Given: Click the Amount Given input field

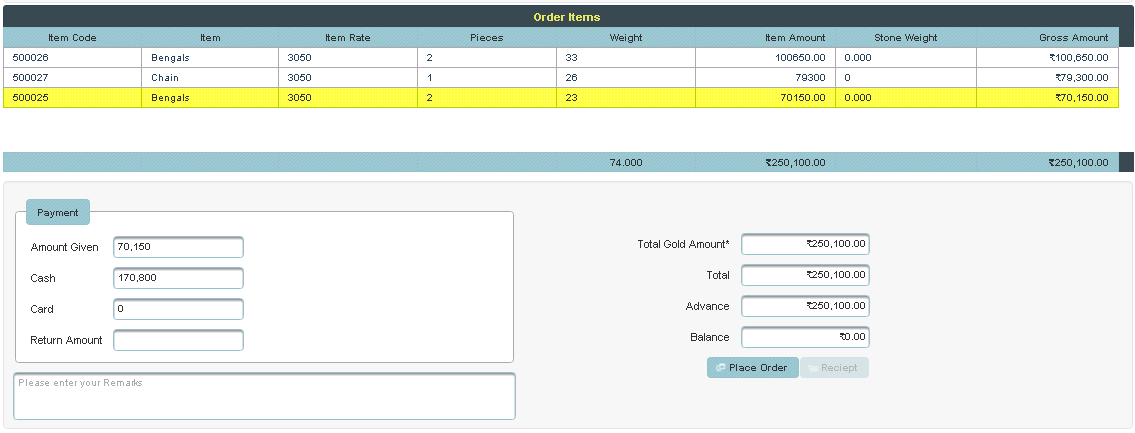Looking at the screenshot, I should (x=178, y=247).
